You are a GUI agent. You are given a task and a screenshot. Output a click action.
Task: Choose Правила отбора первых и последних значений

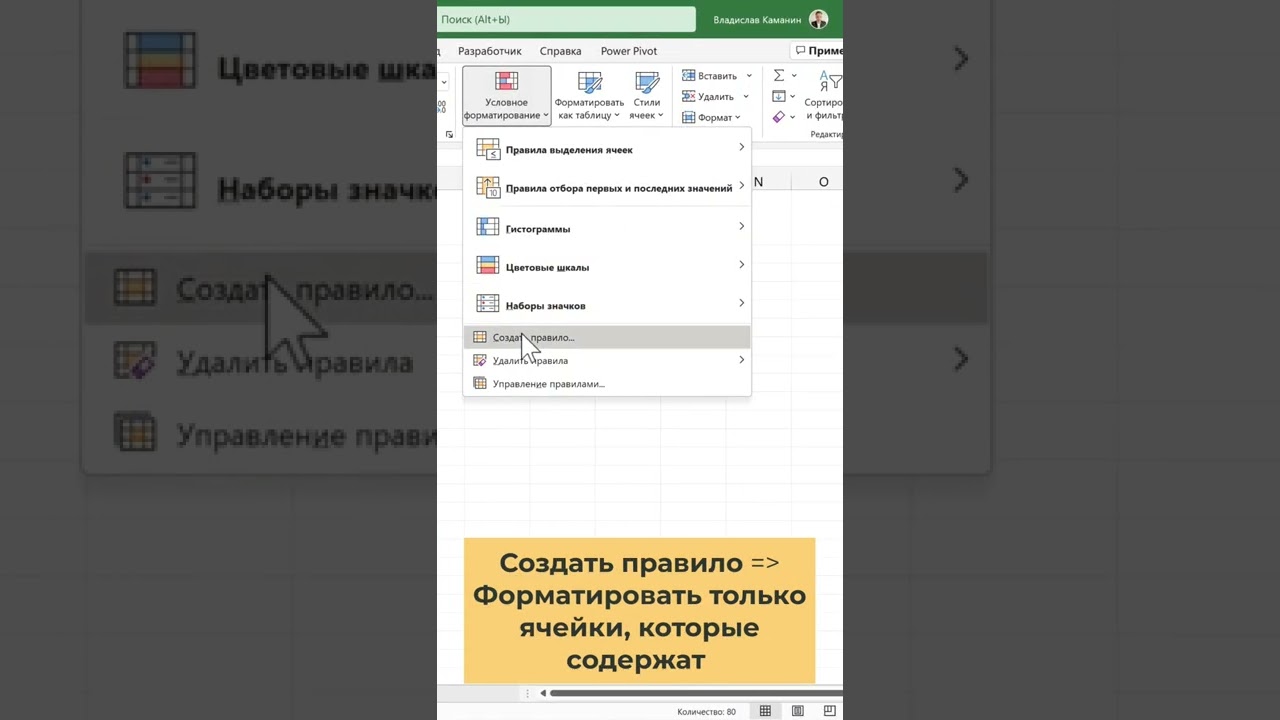click(607, 188)
